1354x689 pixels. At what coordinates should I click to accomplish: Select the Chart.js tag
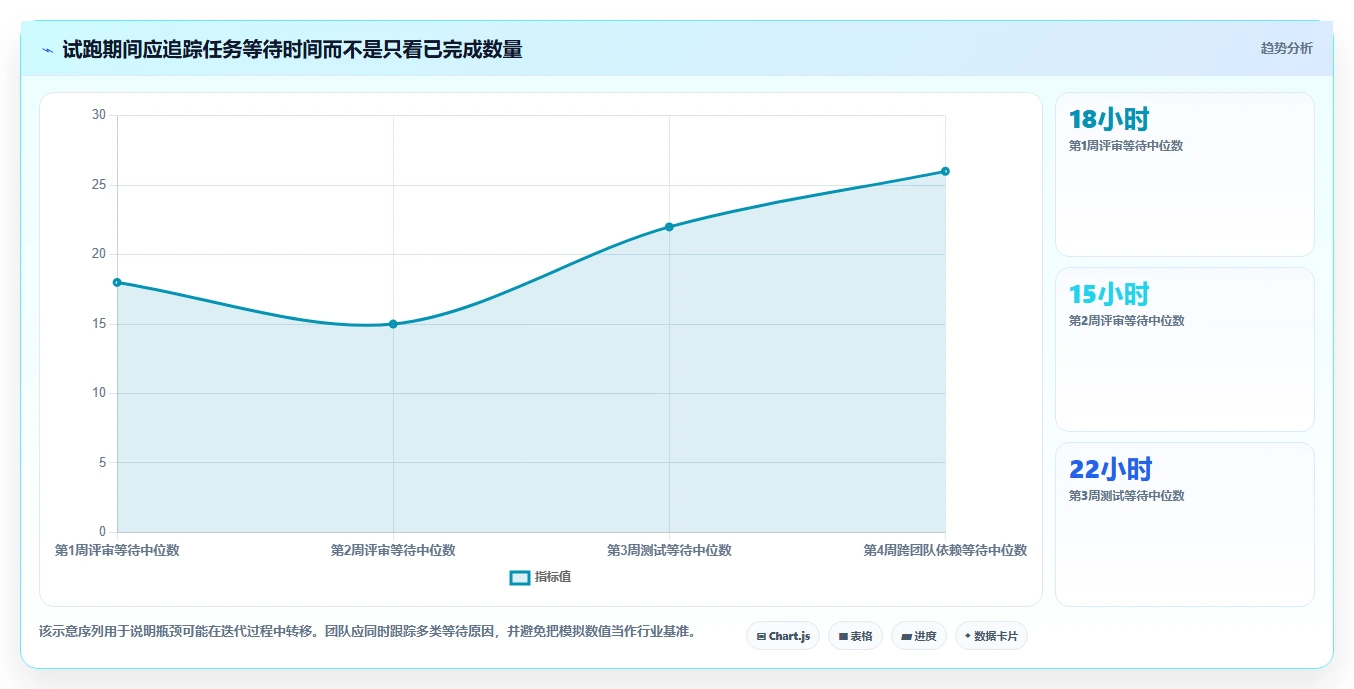click(783, 636)
